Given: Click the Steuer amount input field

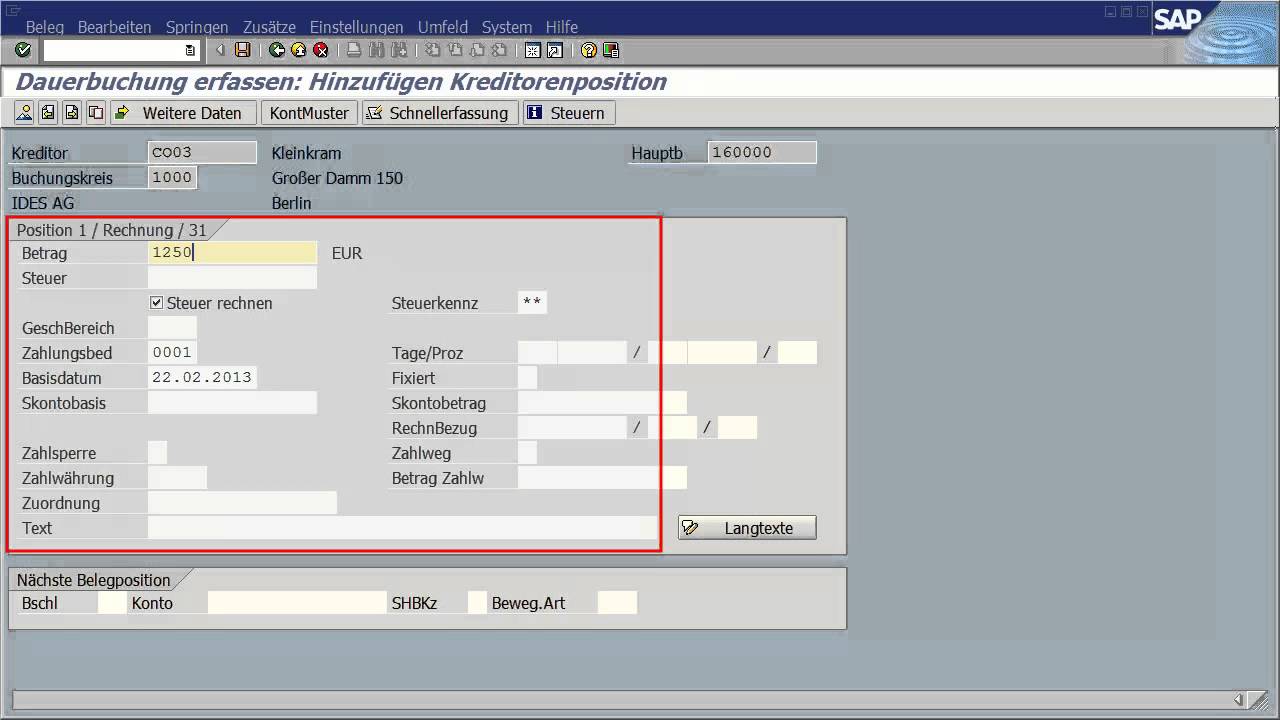Looking at the screenshot, I should (232, 278).
